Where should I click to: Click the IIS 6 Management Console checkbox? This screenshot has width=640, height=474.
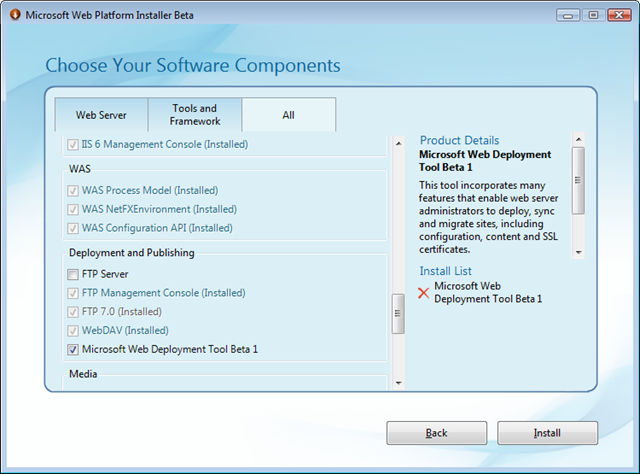click(73, 145)
